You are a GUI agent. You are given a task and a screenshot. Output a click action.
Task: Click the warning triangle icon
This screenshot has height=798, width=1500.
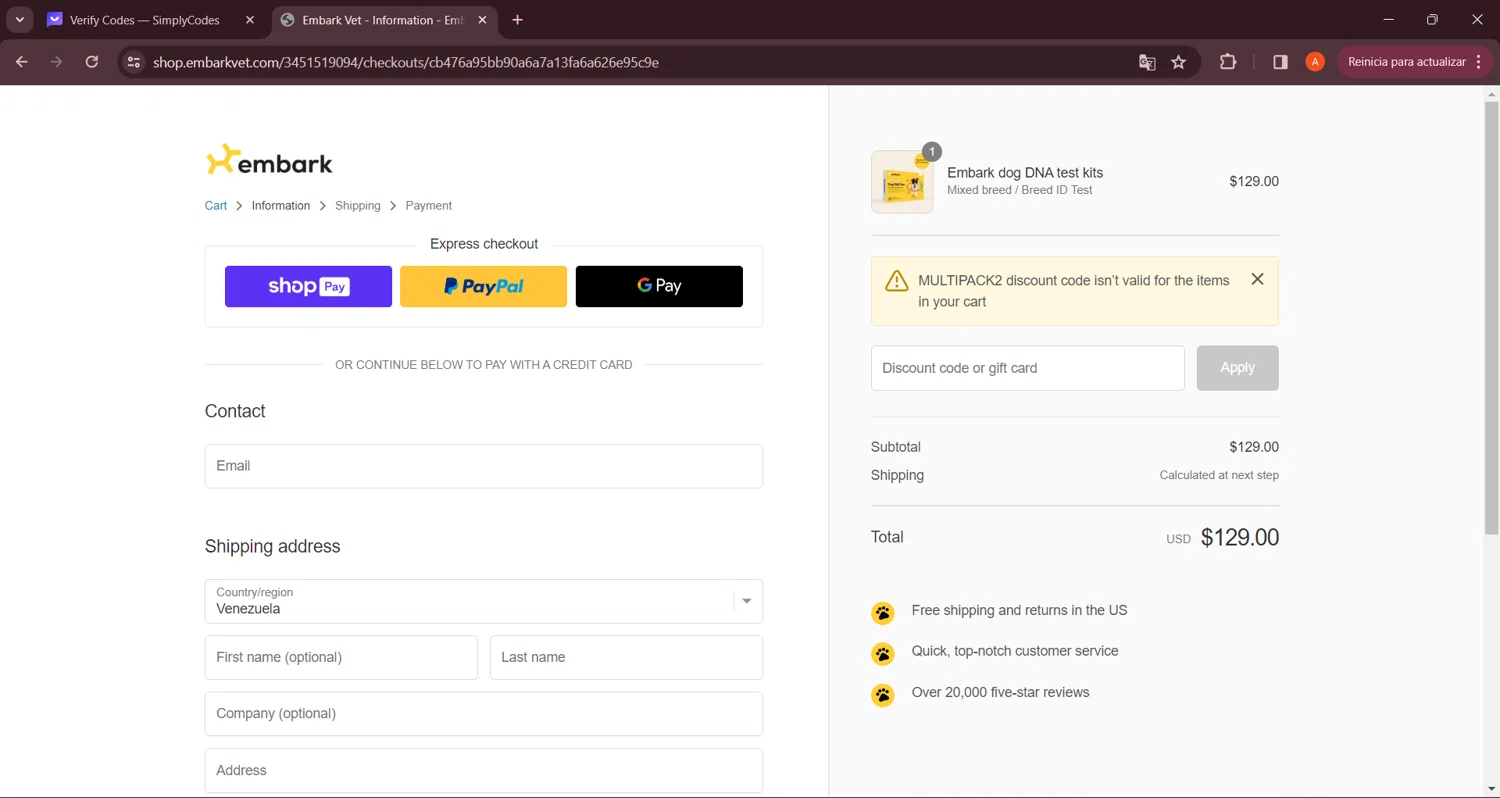[897, 281]
